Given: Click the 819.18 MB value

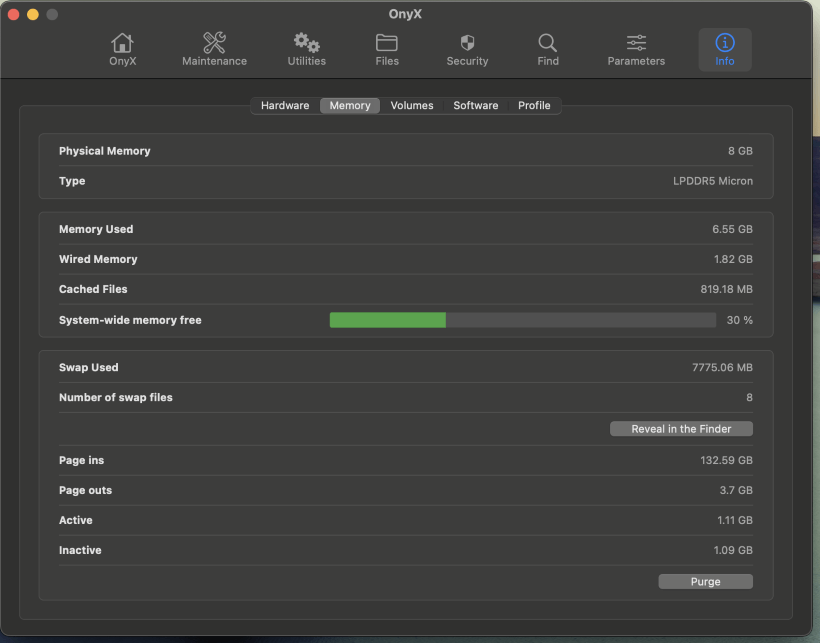Looking at the screenshot, I should [726, 289].
